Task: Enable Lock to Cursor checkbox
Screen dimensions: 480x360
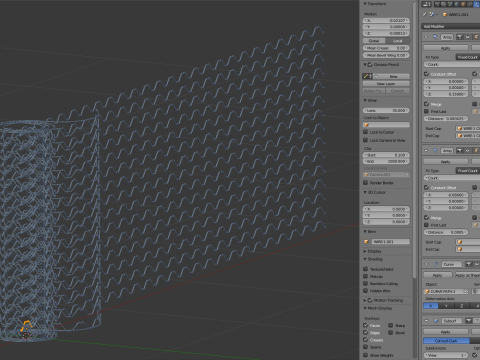Action: [366, 132]
